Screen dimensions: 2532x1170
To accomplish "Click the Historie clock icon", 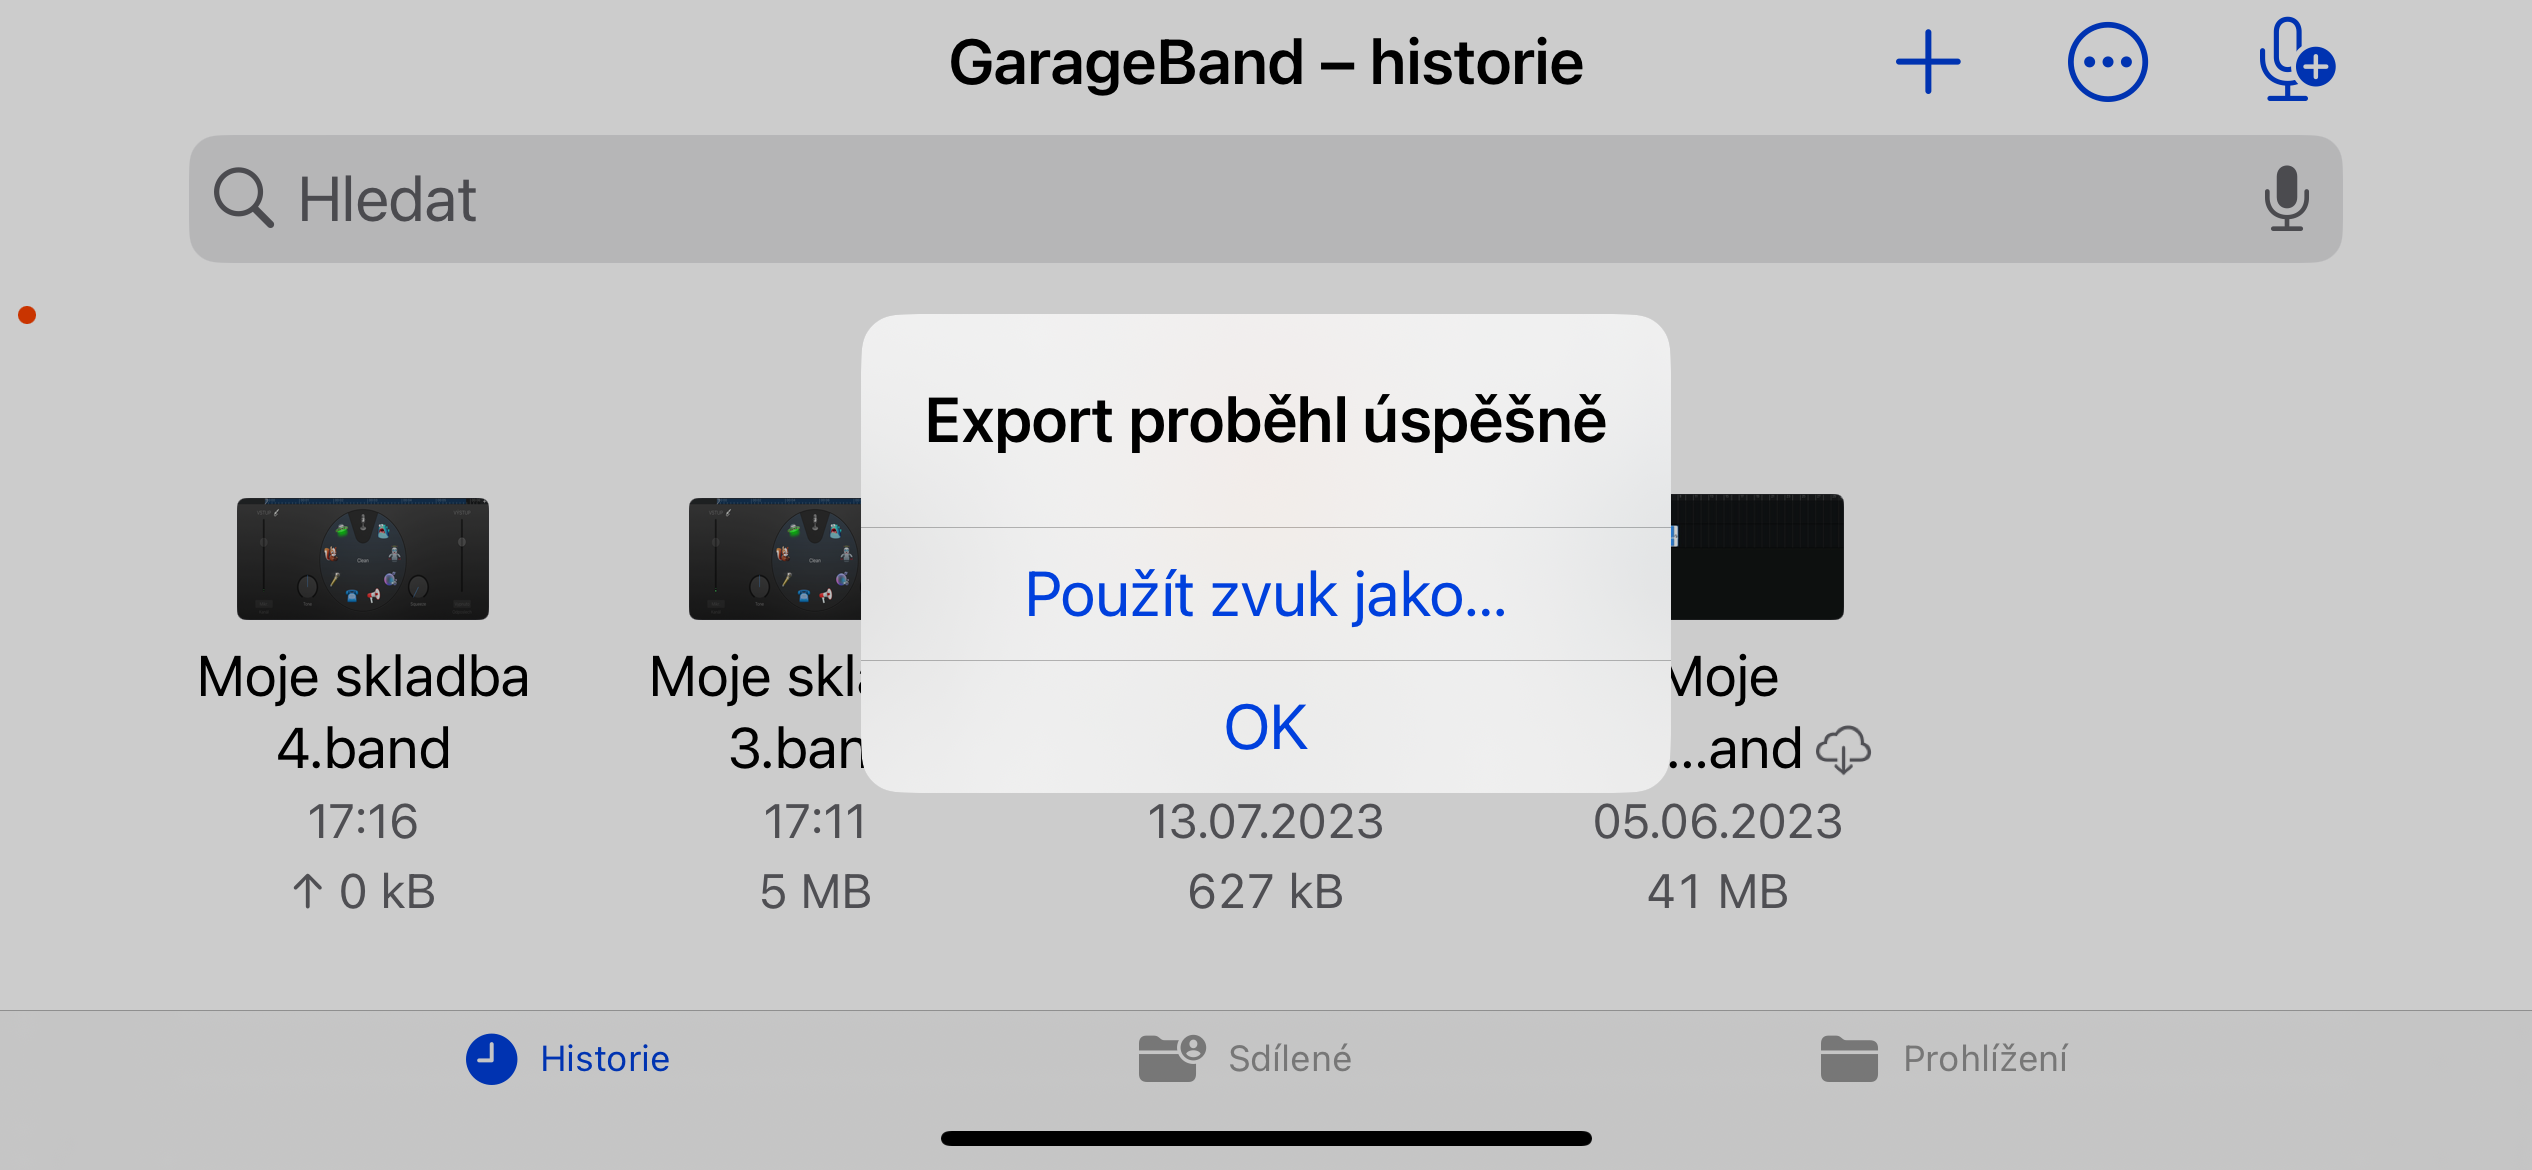I will [x=491, y=1058].
